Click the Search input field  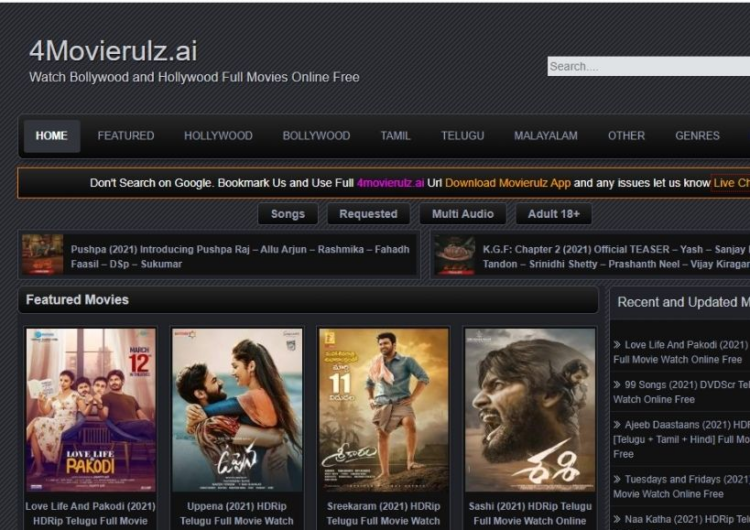point(649,66)
